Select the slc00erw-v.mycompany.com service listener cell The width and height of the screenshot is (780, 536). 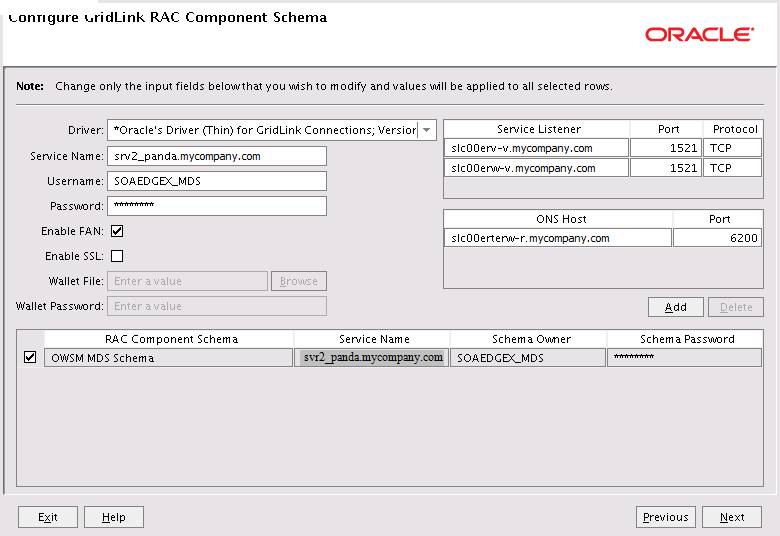click(536, 168)
